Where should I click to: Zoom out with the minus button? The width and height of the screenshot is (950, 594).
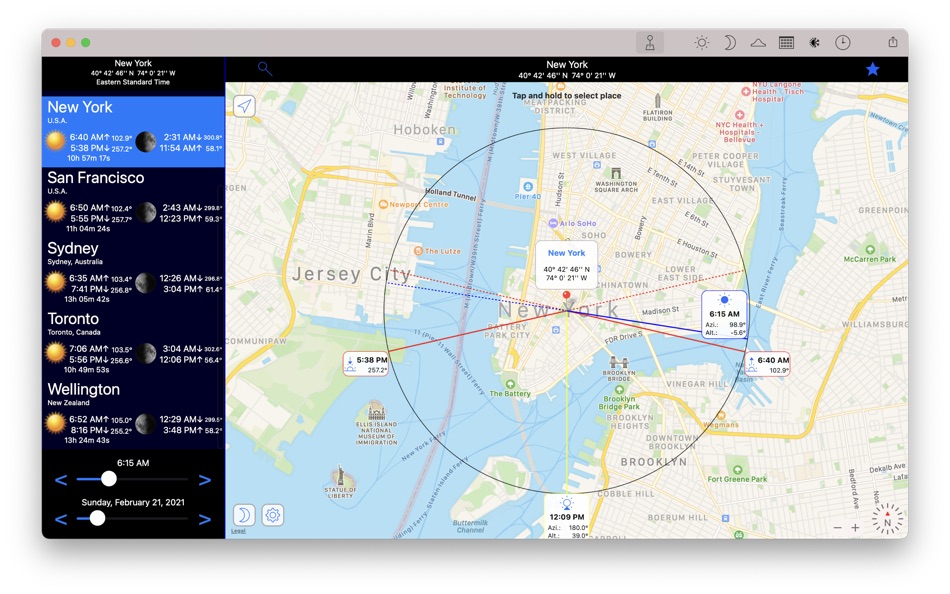(837, 528)
